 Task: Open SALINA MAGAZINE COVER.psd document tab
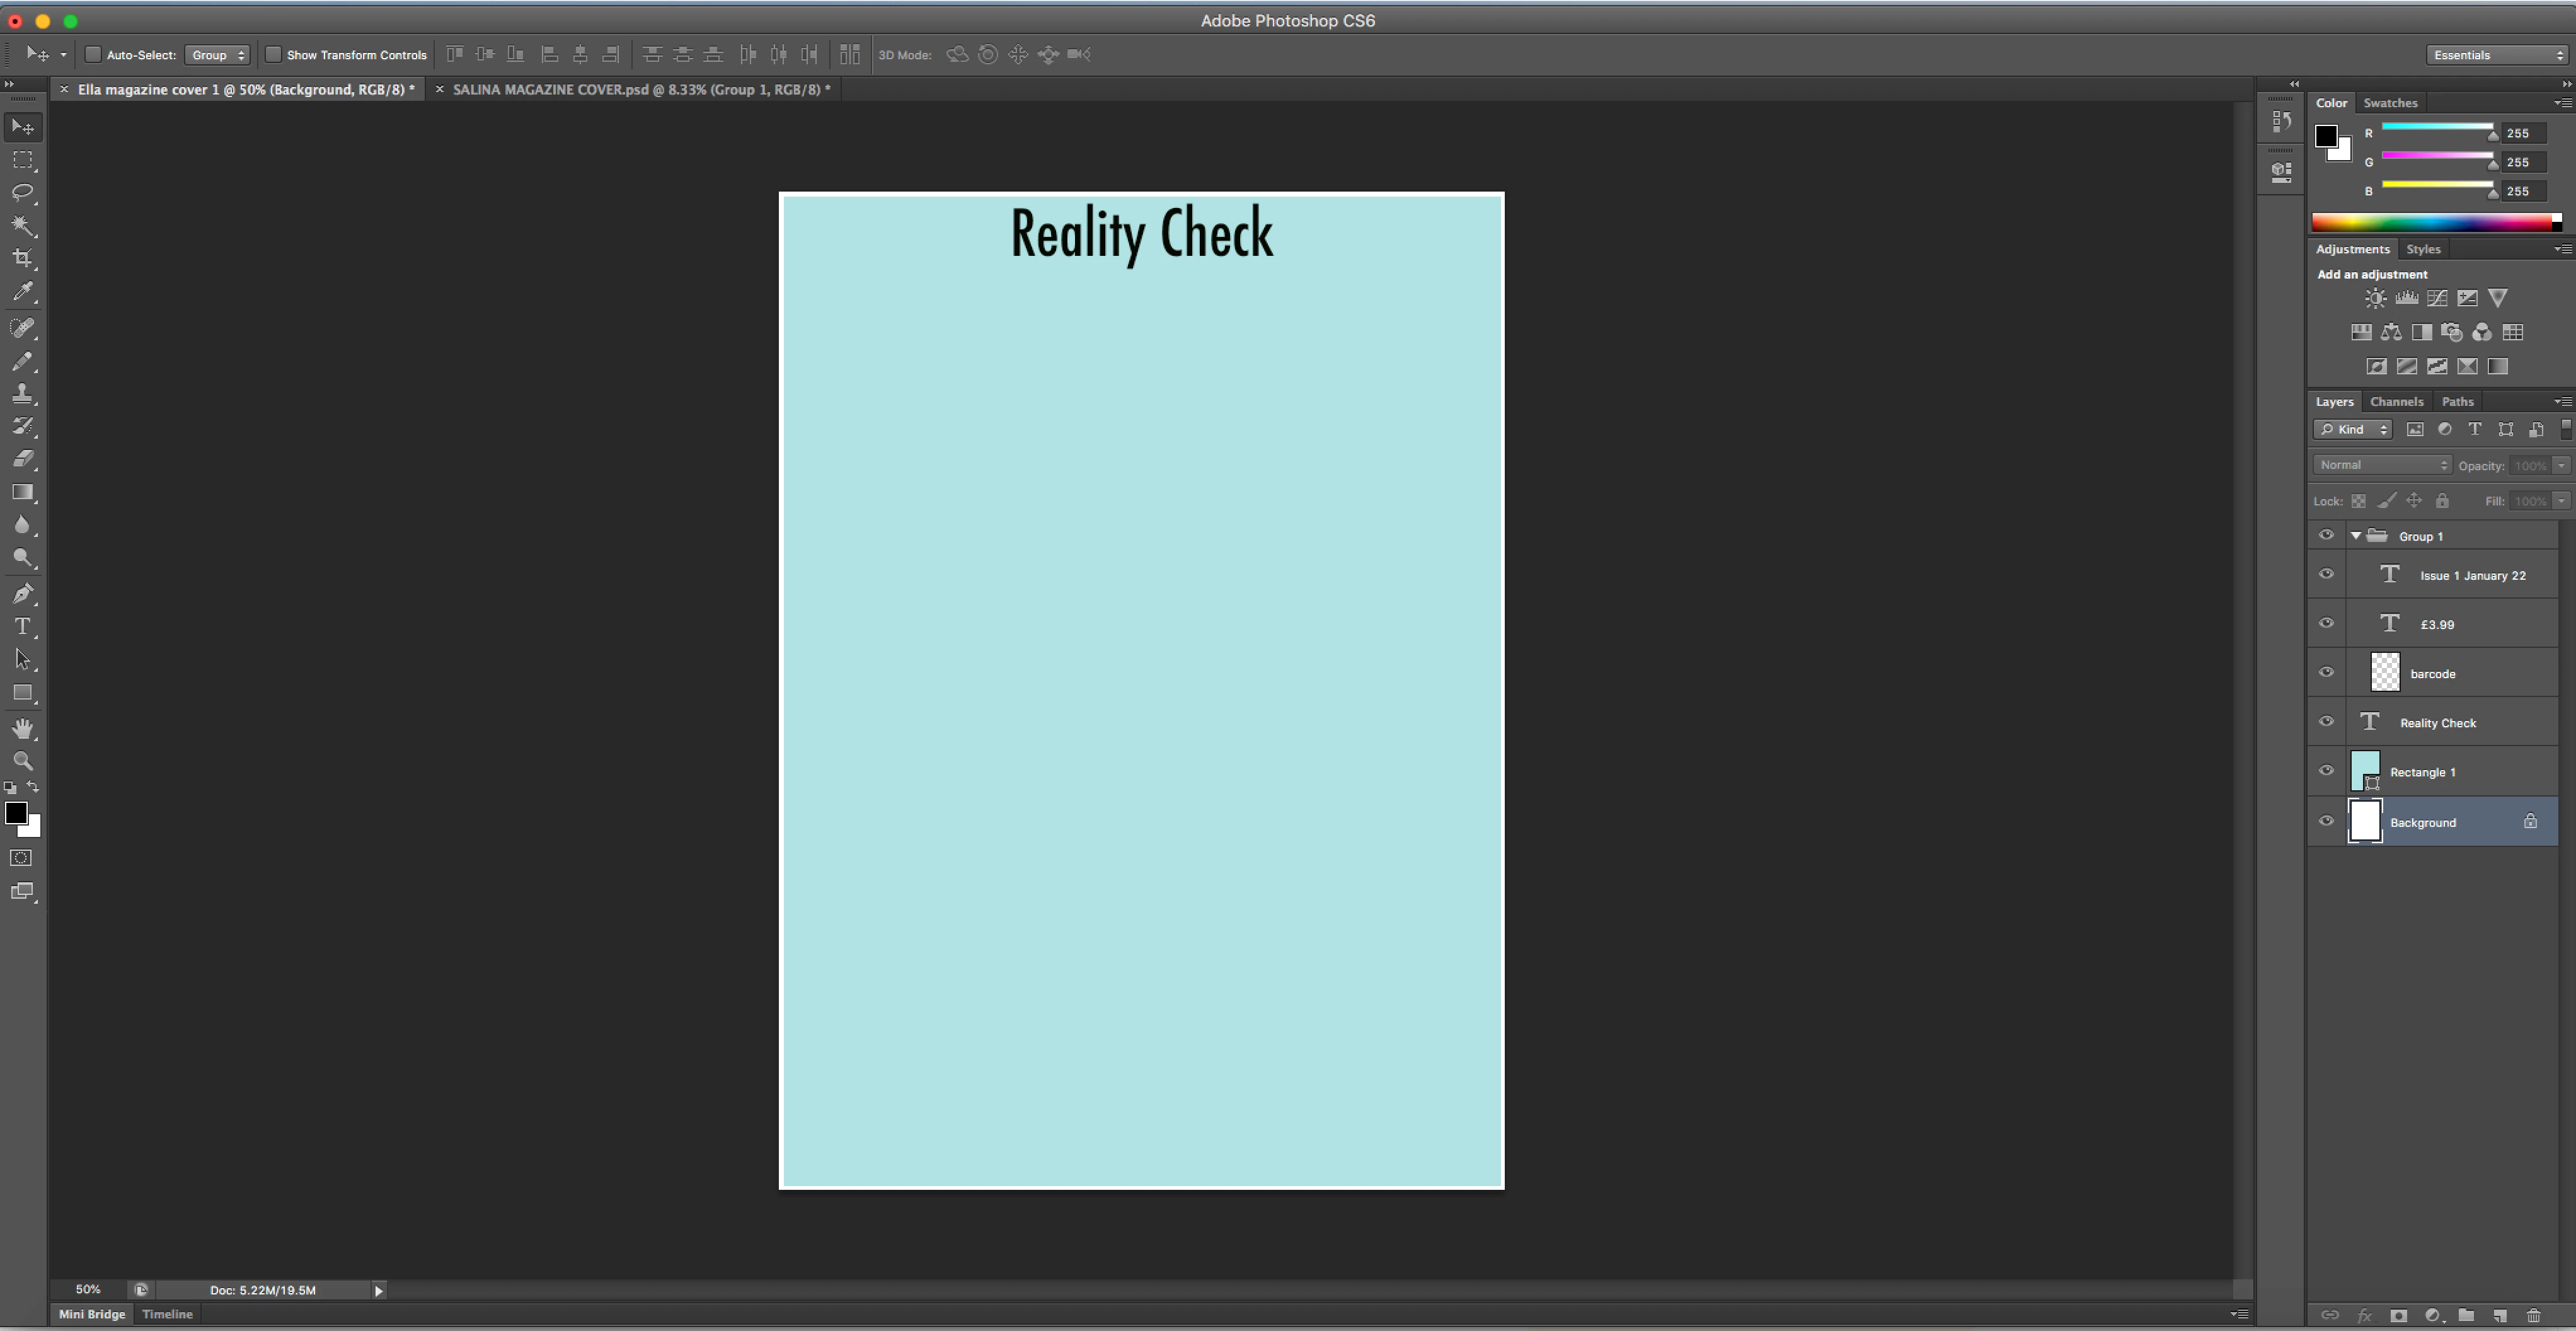point(640,90)
